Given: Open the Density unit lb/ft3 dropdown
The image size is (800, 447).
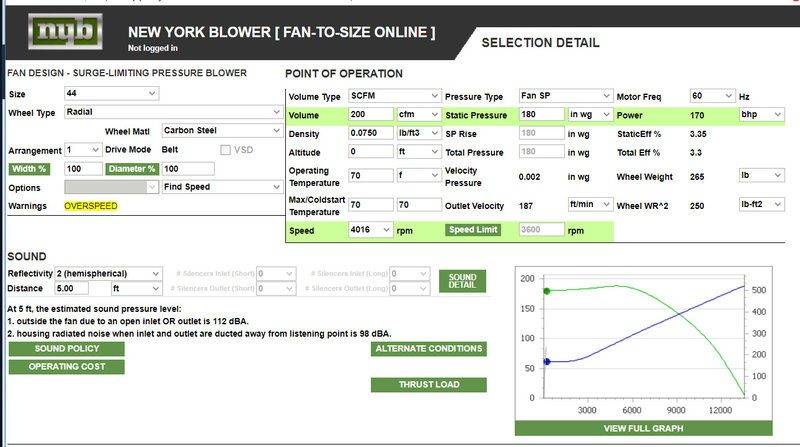Looking at the screenshot, I should (418, 133).
